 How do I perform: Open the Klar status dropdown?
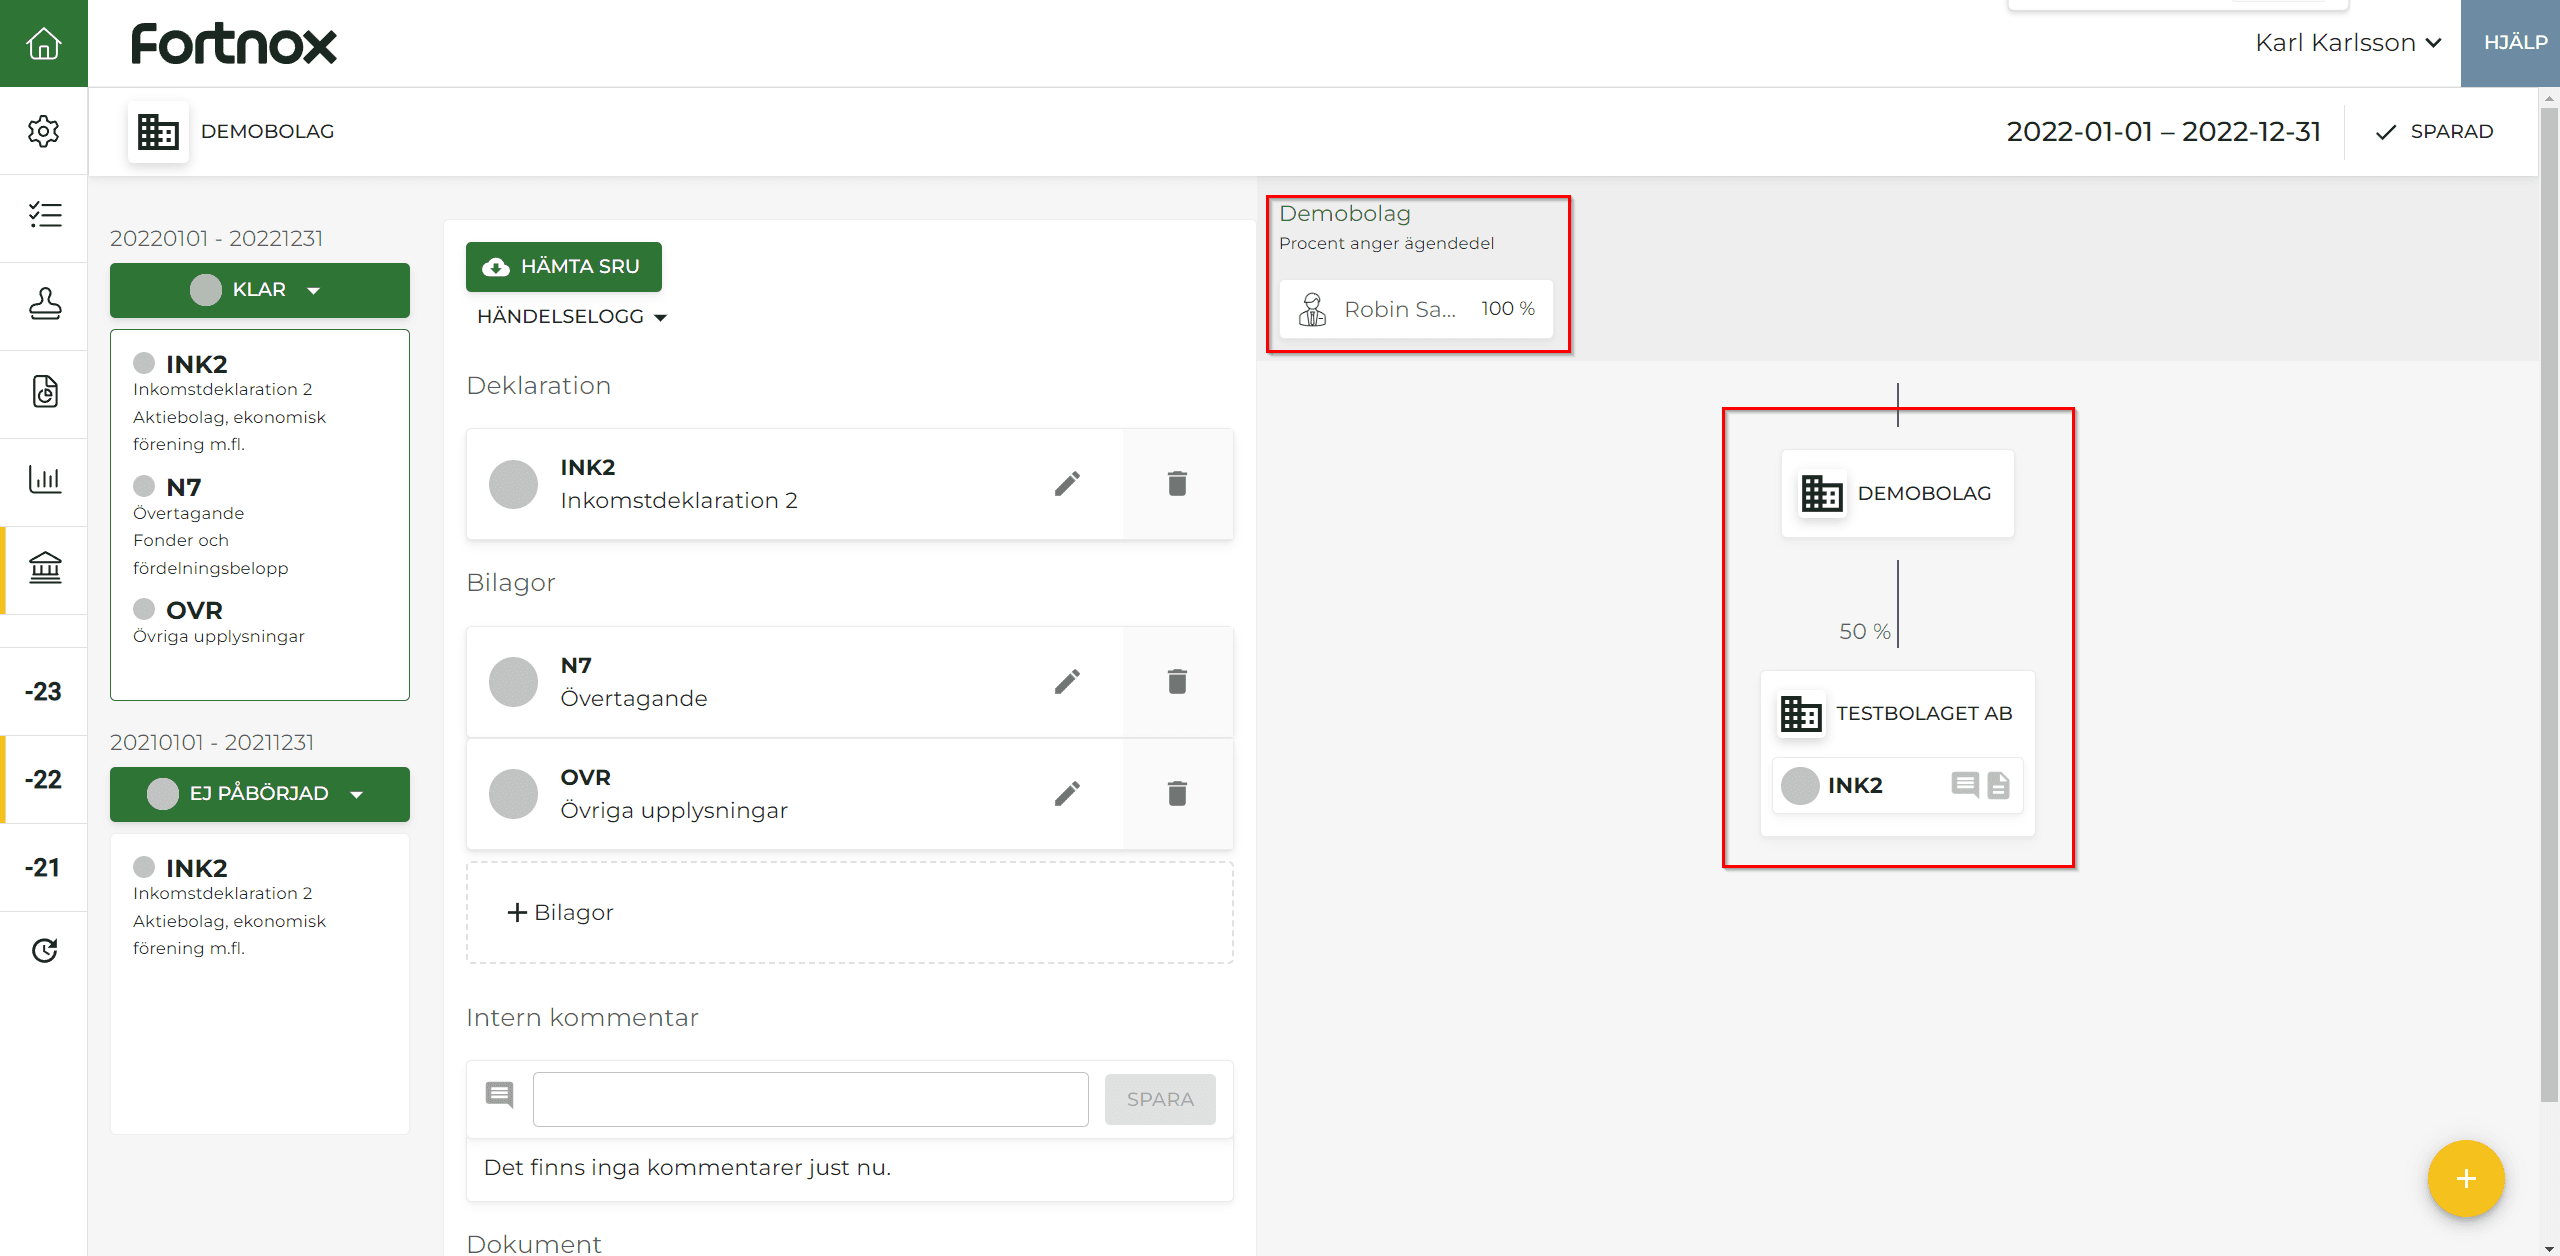click(x=260, y=290)
